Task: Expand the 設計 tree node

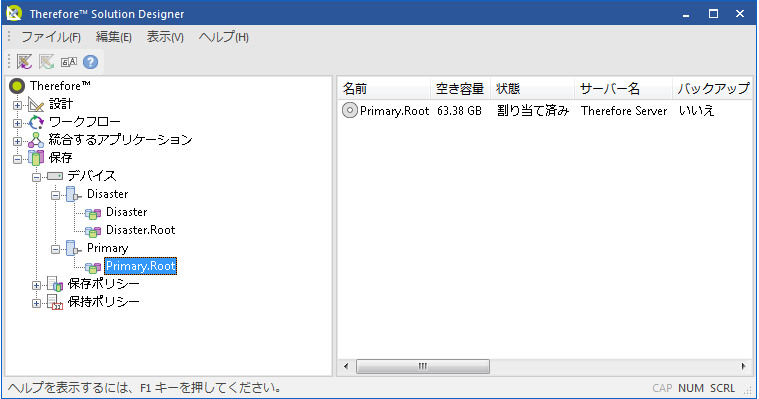Action: (17, 105)
